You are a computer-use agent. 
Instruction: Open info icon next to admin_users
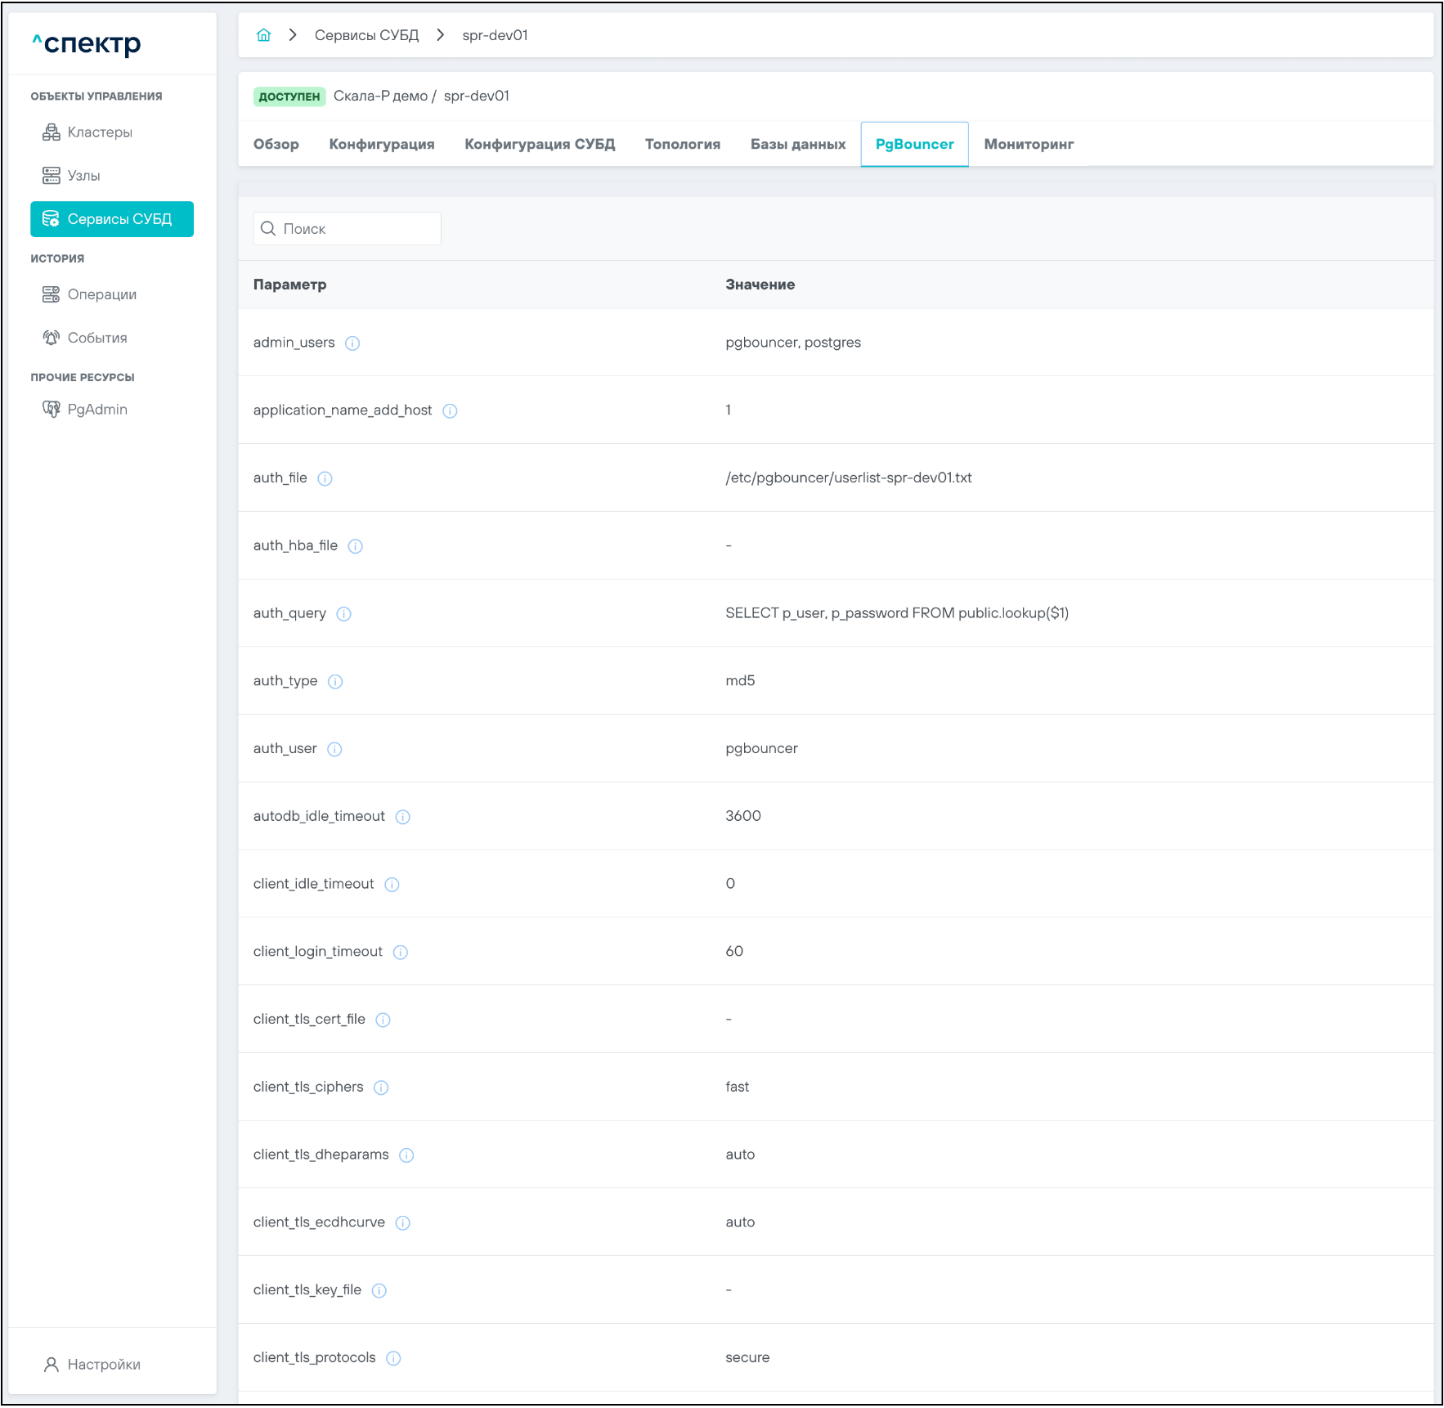point(352,343)
